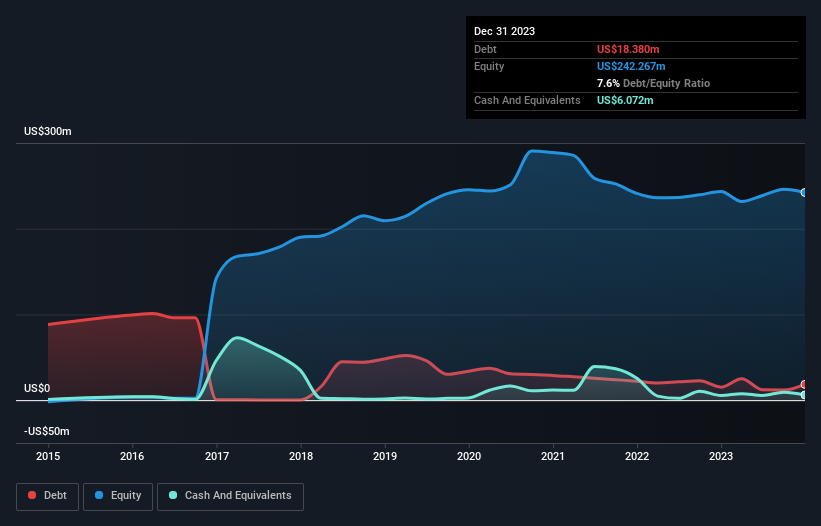Click the teal Cash And Equivalents legend dot
The height and width of the screenshot is (526, 821).
[x=173, y=495]
